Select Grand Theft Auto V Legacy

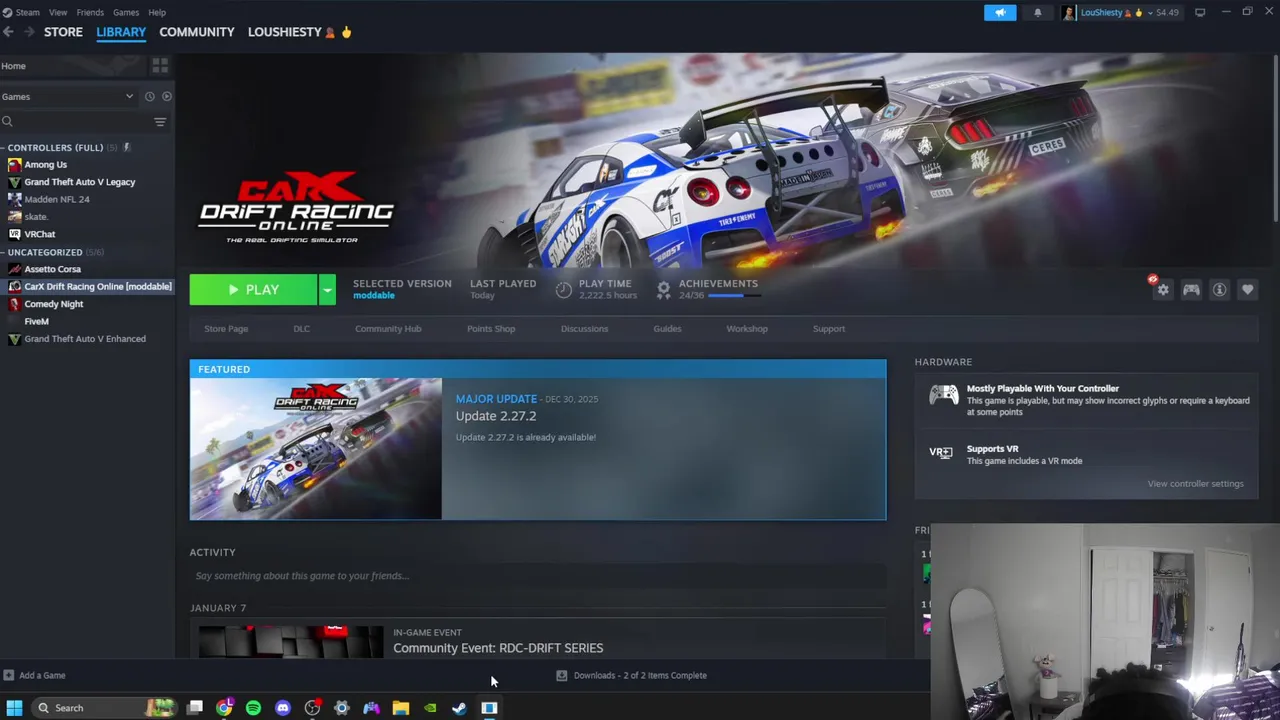[x=80, y=182]
